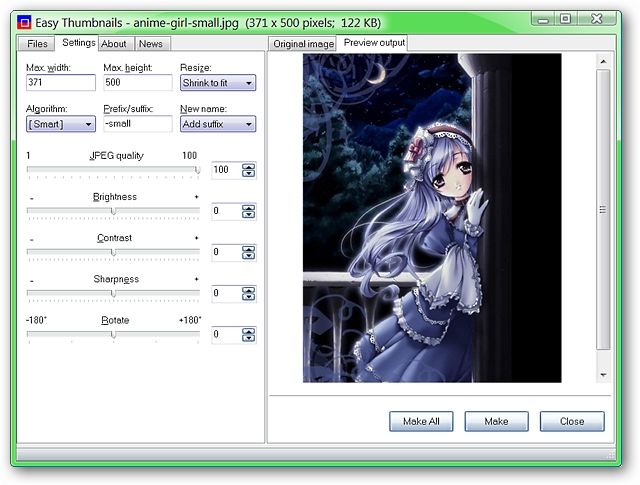
Task: Decrease JPEG quality with down spinner arrow
Action: pyautogui.click(x=249, y=174)
